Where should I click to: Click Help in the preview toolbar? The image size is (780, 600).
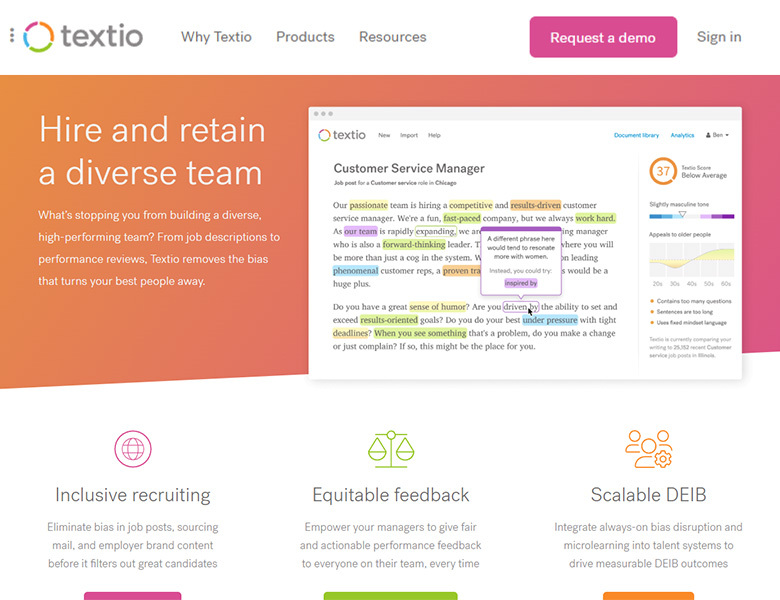434,135
